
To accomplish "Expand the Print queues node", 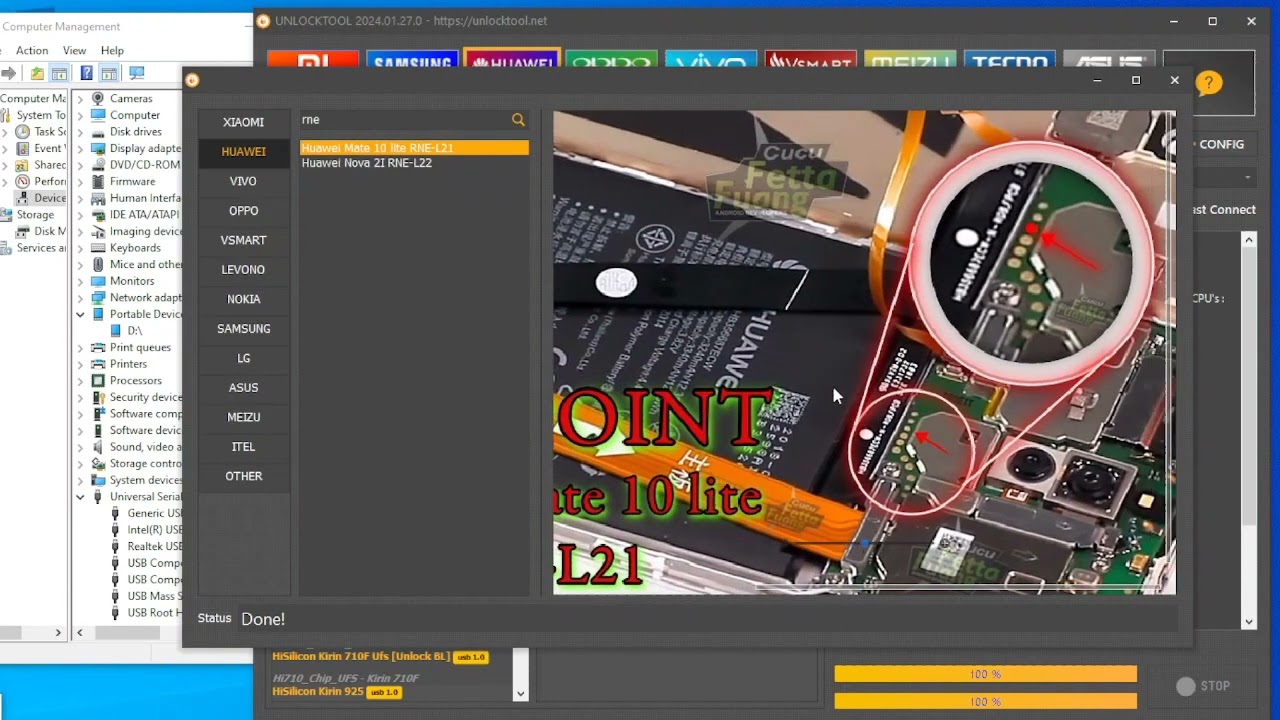I will (x=80, y=347).
